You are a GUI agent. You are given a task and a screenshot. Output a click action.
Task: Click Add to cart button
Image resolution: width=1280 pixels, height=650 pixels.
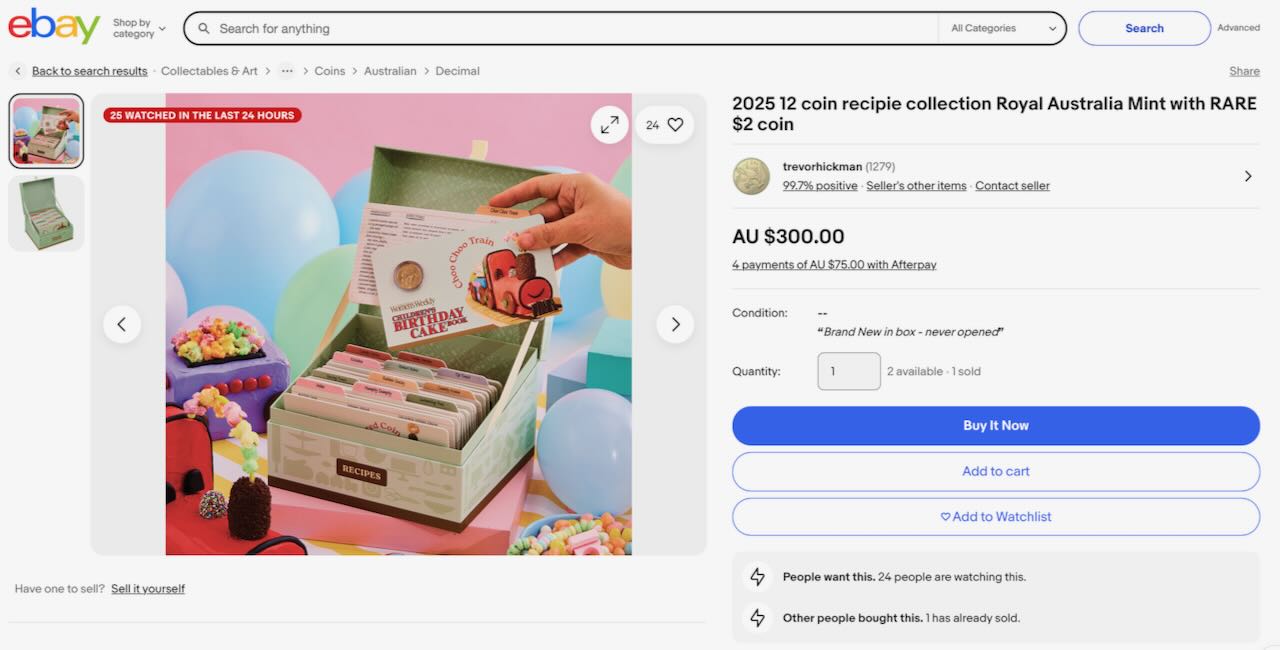pyautogui.click(x=995, y=471)
